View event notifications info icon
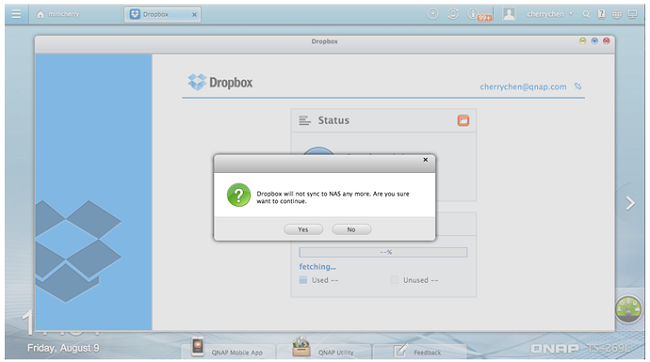This screenshot has width=650, height=362. click(473, 14)
